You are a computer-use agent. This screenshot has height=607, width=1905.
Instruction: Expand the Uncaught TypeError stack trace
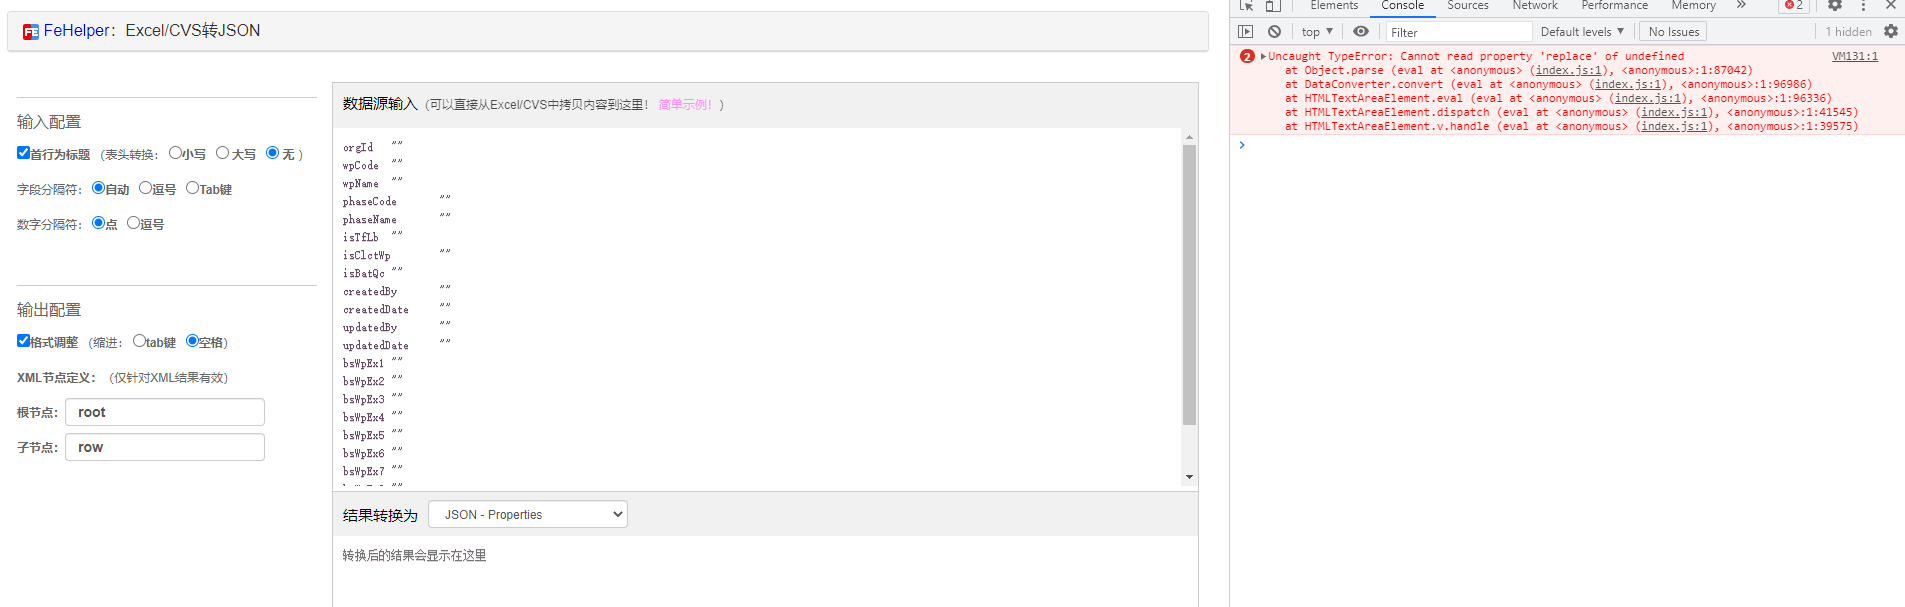[x=1263, y=57]
